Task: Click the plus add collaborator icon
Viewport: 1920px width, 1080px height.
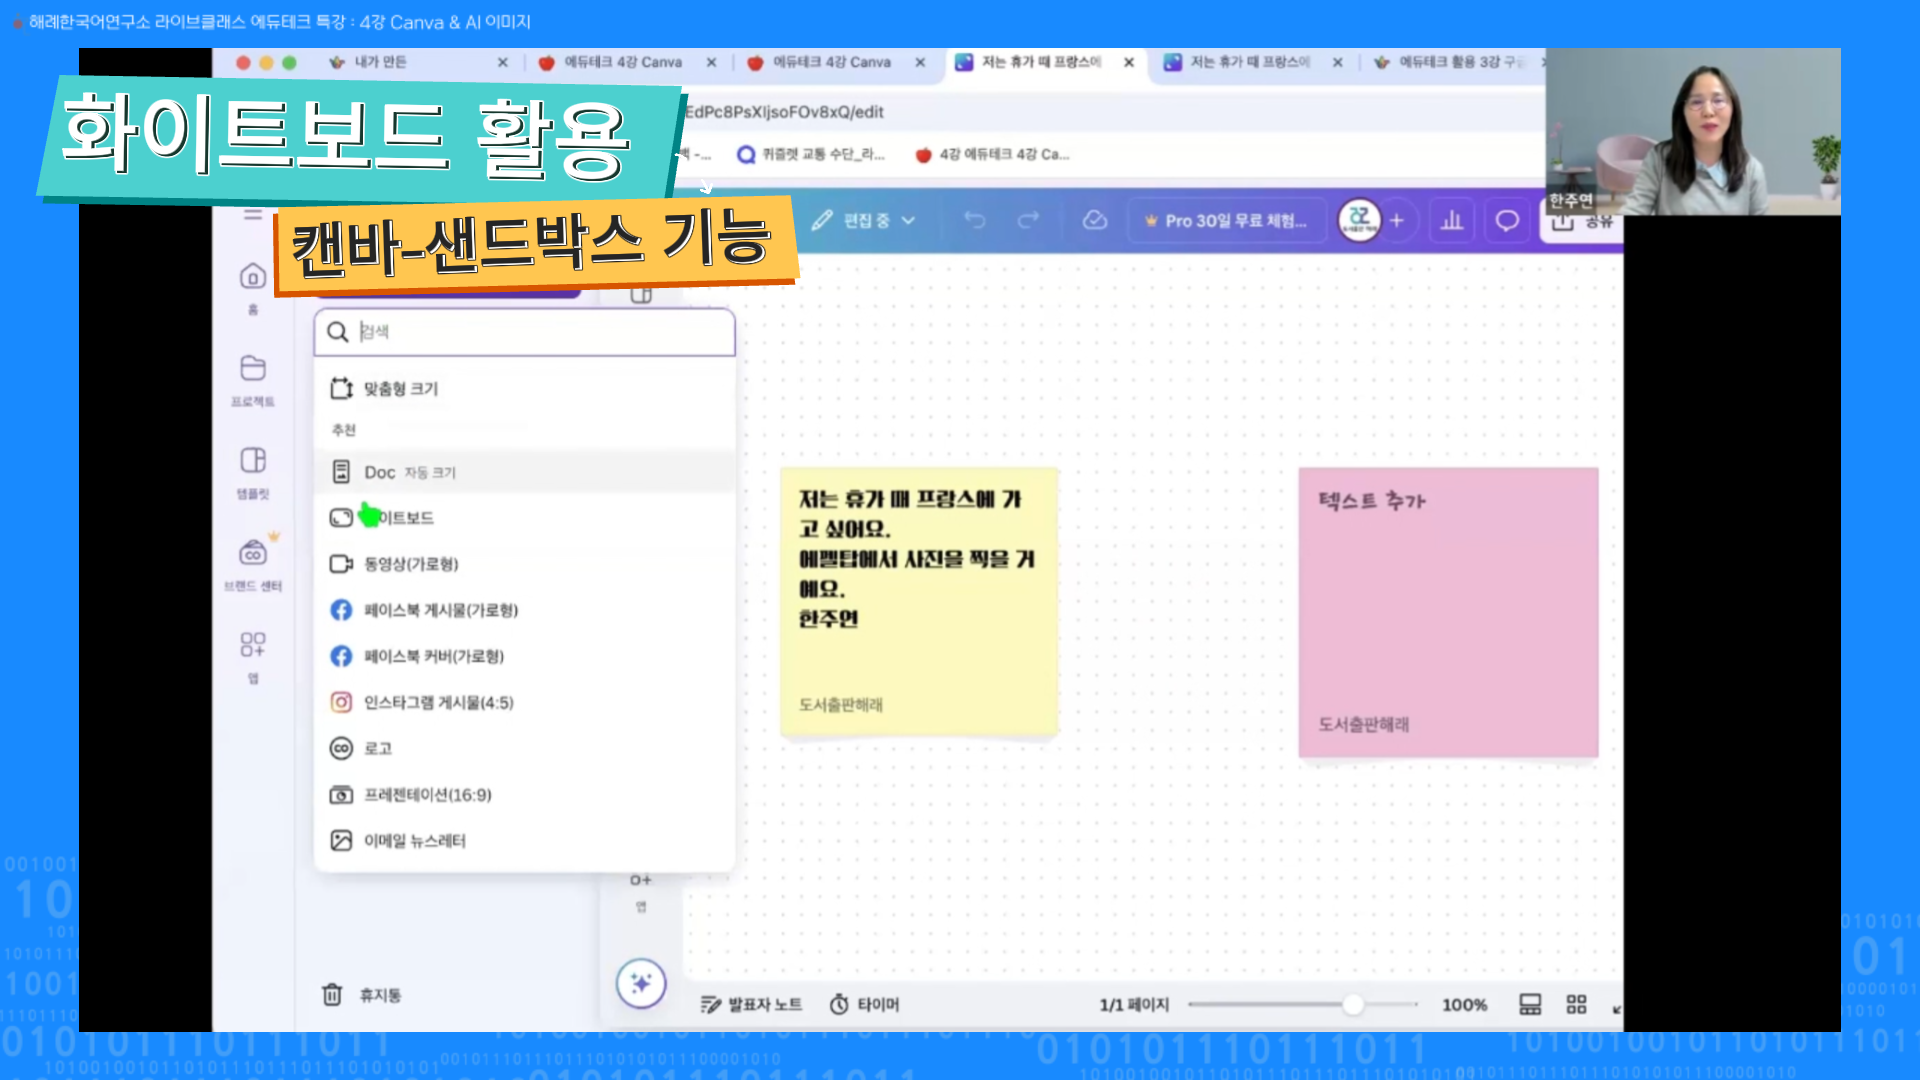Action: pyautogui.click(x=1397, y=220)
